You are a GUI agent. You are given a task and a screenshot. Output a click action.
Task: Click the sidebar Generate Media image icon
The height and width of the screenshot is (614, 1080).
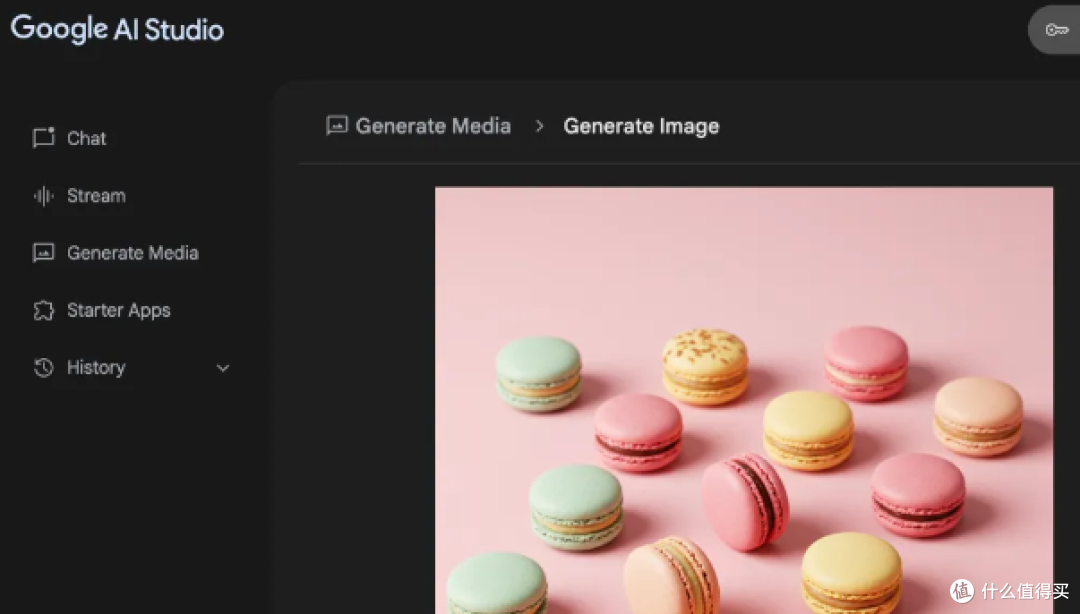43,253
